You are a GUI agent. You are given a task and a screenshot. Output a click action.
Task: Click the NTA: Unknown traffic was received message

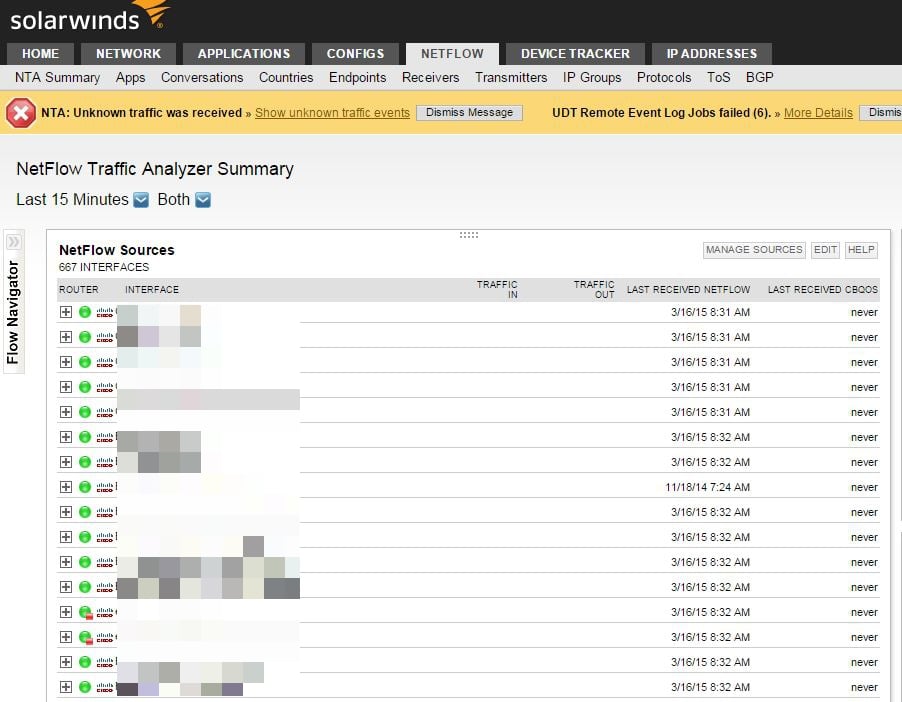[142, 113]
